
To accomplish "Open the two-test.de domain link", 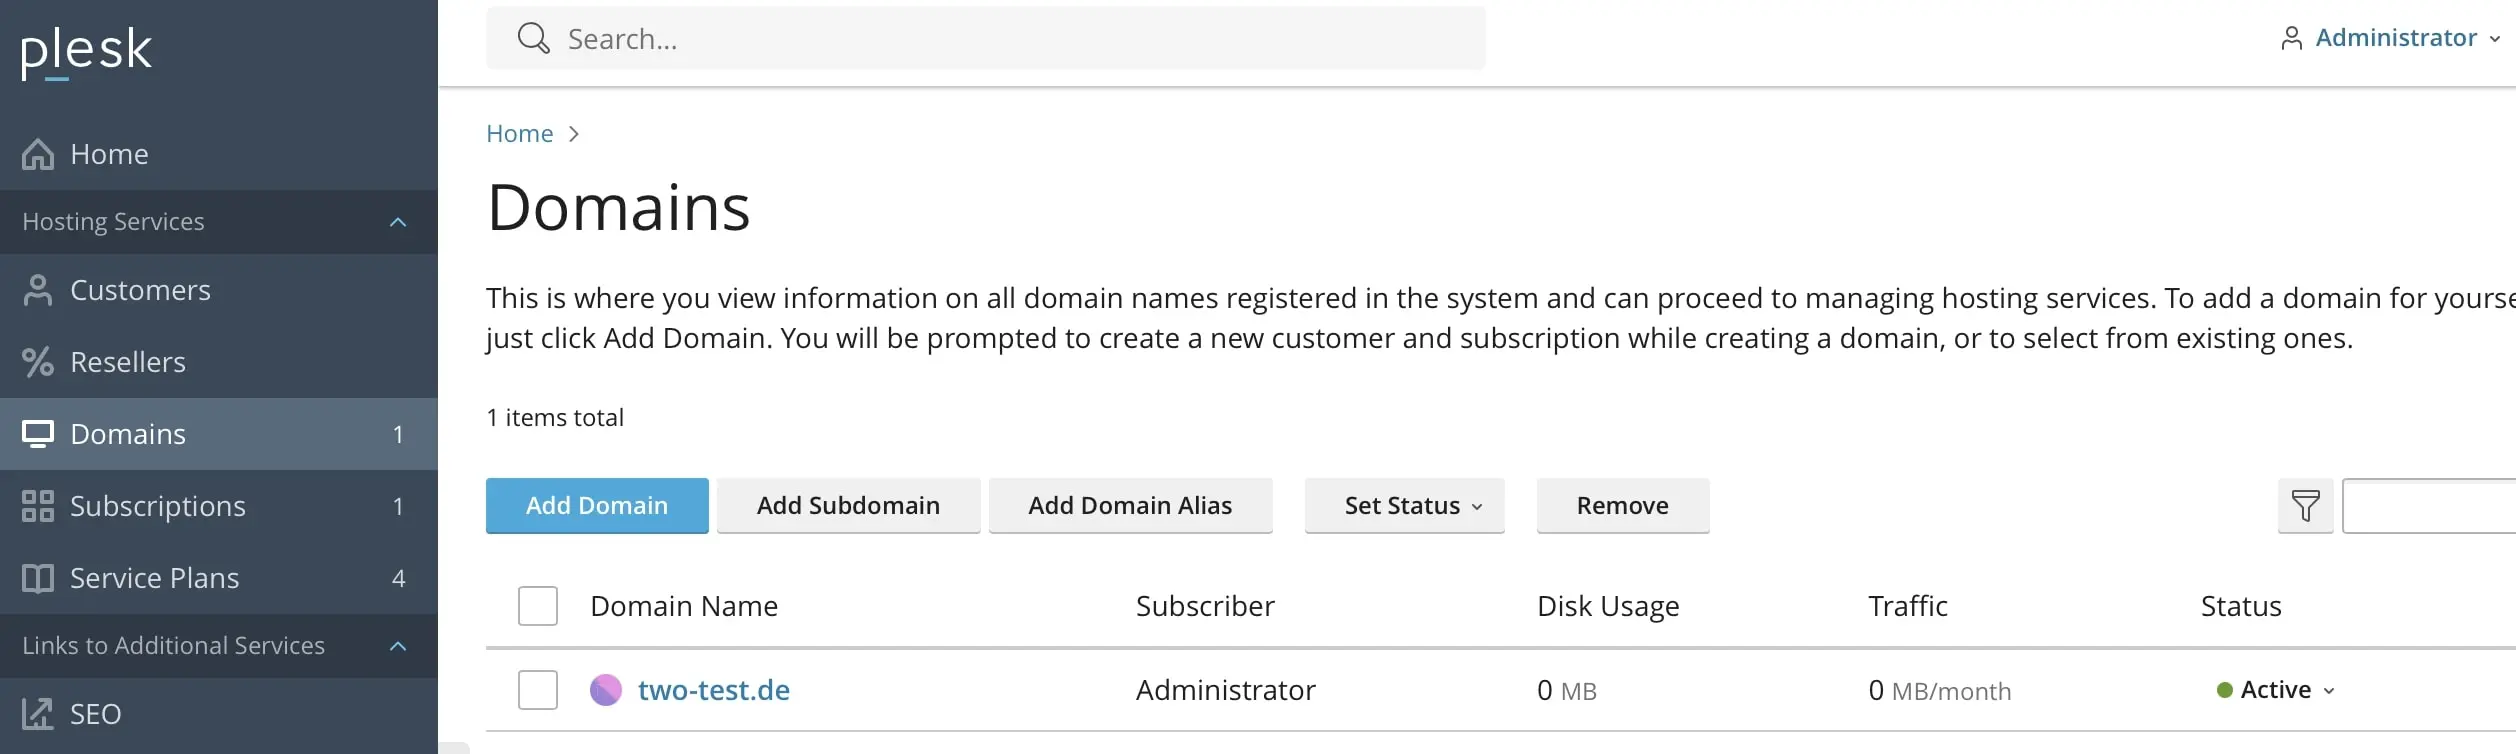I will coord(714,689).
